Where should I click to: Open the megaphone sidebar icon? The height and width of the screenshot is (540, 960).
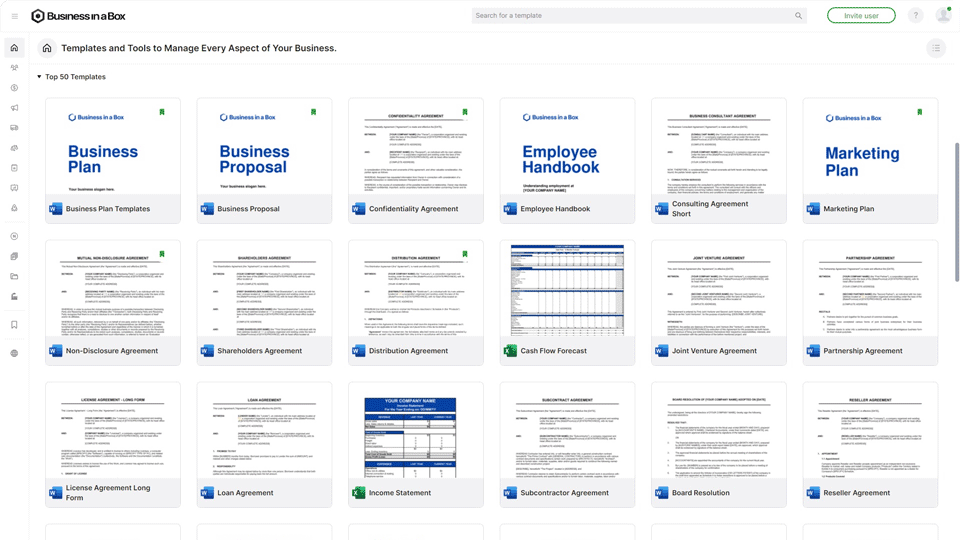pos(14,108)
